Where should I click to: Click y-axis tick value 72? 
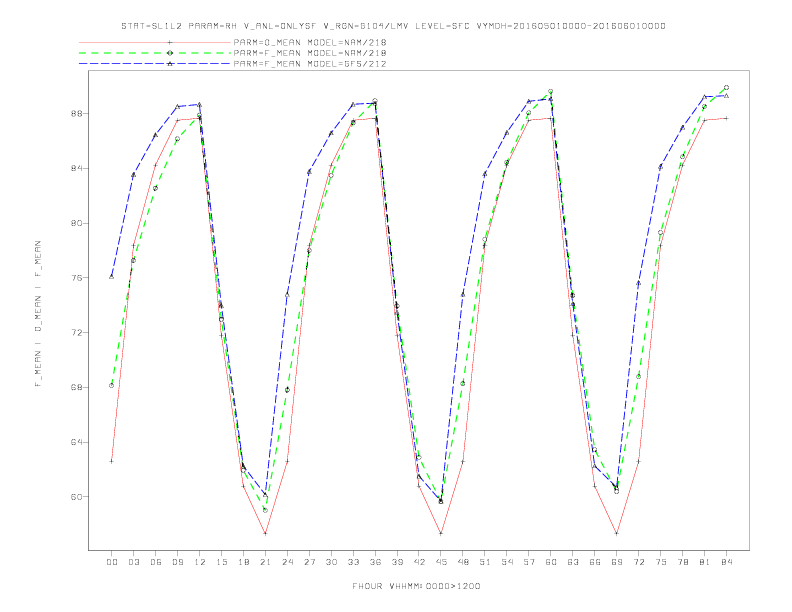pyautogui.click(x=74, y=333)
